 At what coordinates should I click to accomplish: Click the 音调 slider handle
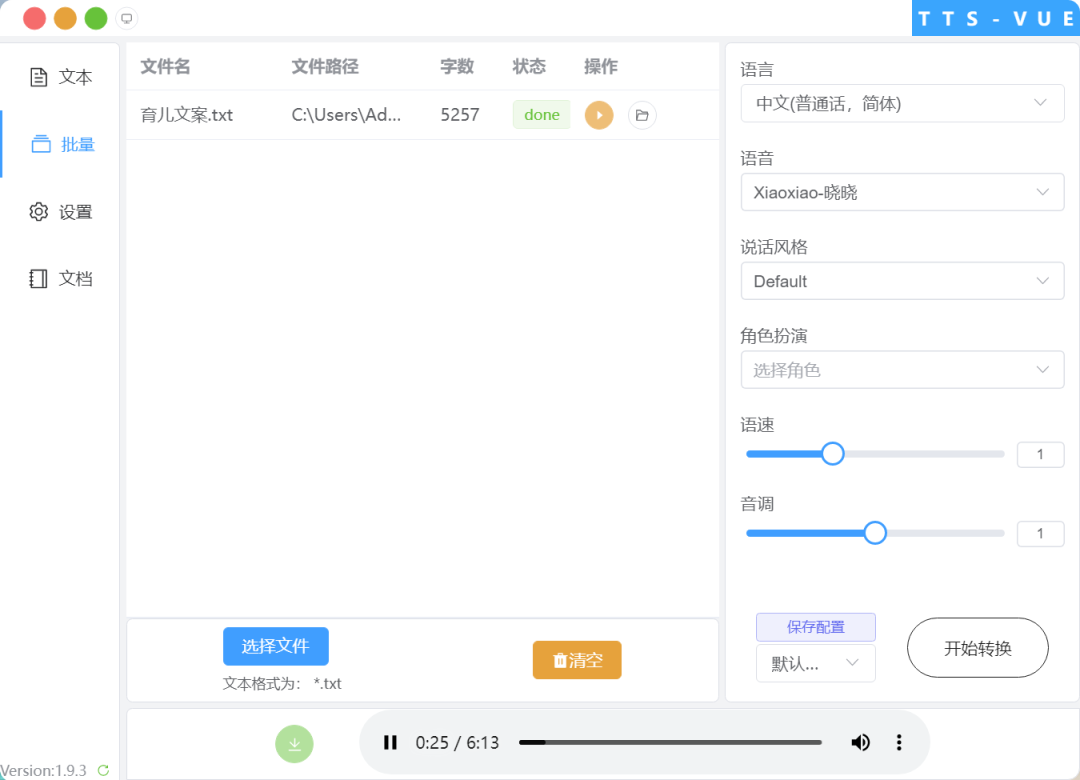(x=875, y=533)
